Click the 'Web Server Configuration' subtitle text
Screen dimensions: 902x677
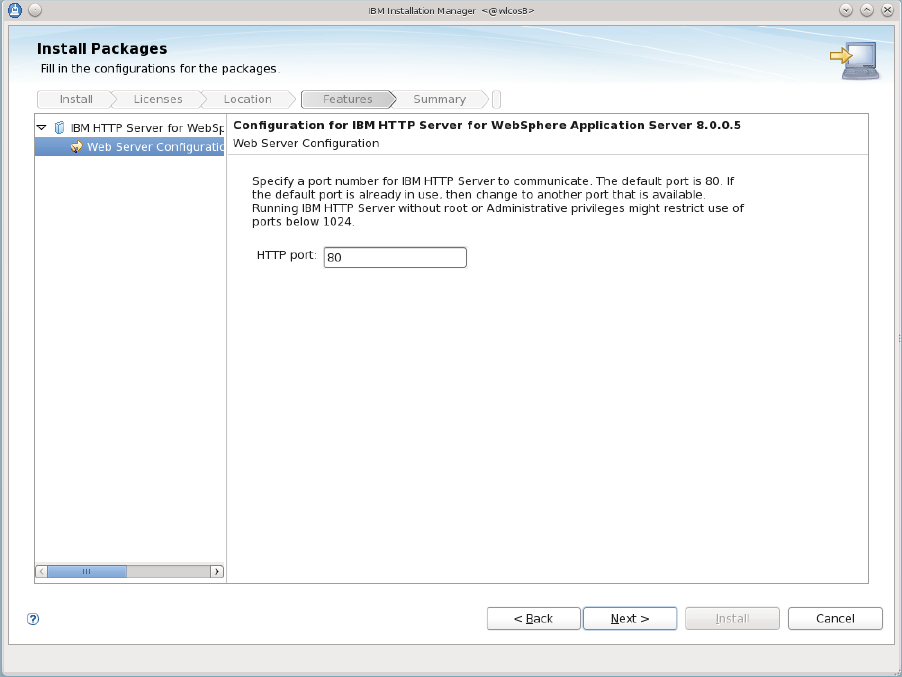coord(306,143)
